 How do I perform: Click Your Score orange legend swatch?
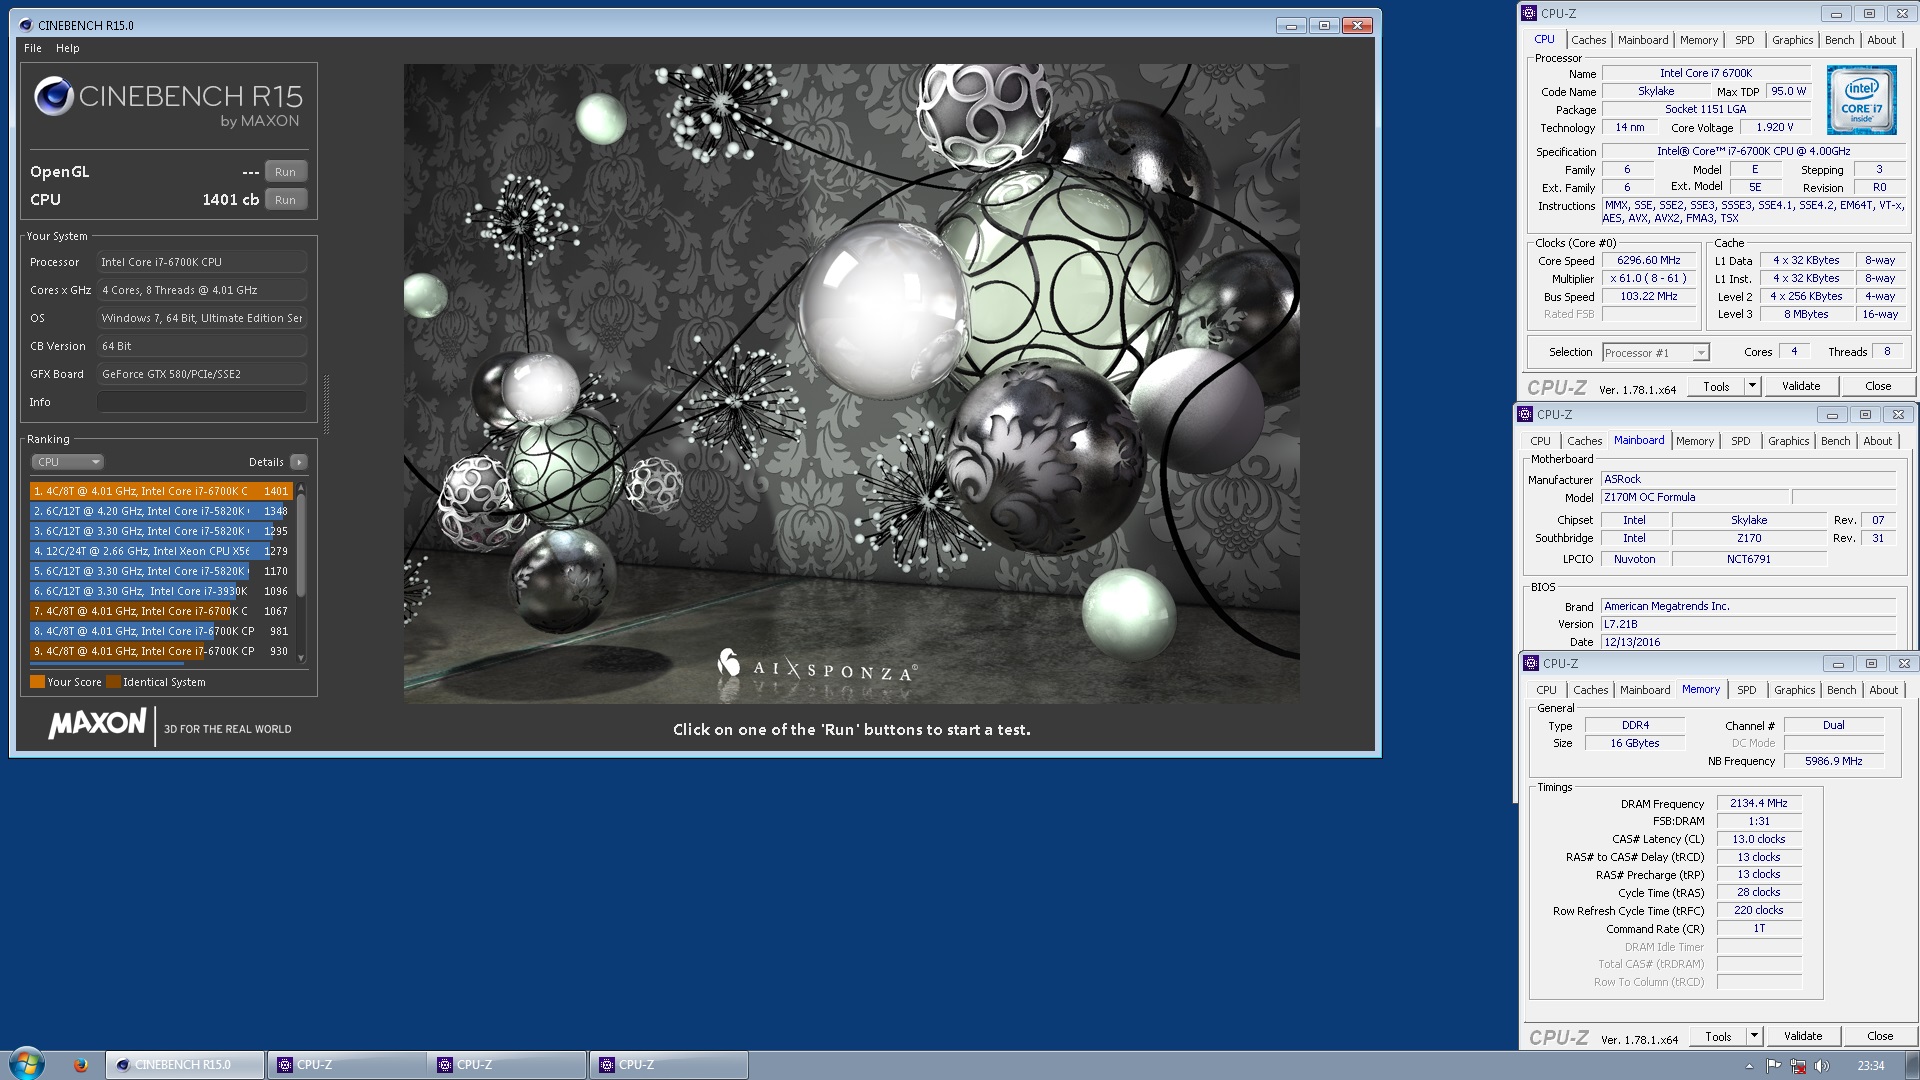38,682
